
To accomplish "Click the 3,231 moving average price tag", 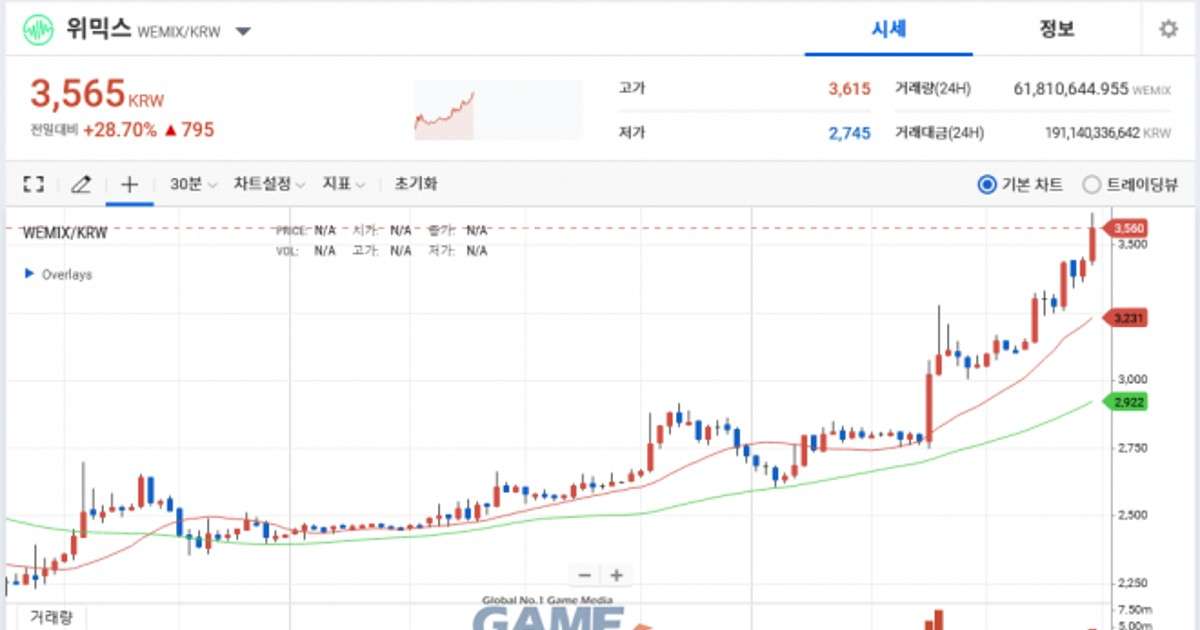I will (1124, 318).
